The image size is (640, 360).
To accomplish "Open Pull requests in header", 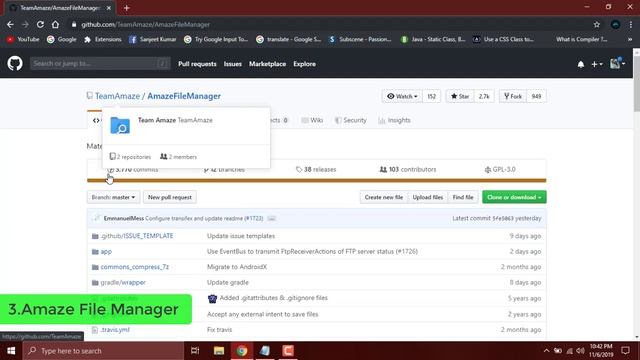I will pos(197,64).
